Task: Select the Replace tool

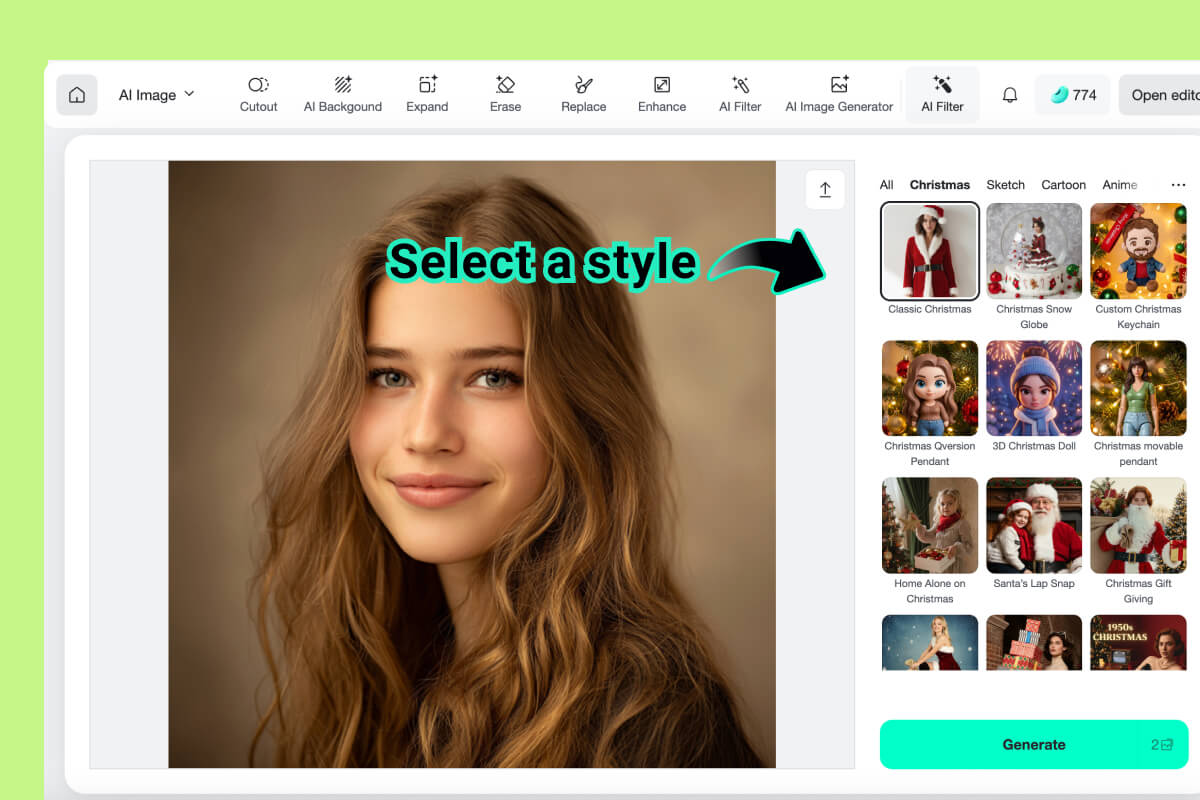Action: click(583, 95)
